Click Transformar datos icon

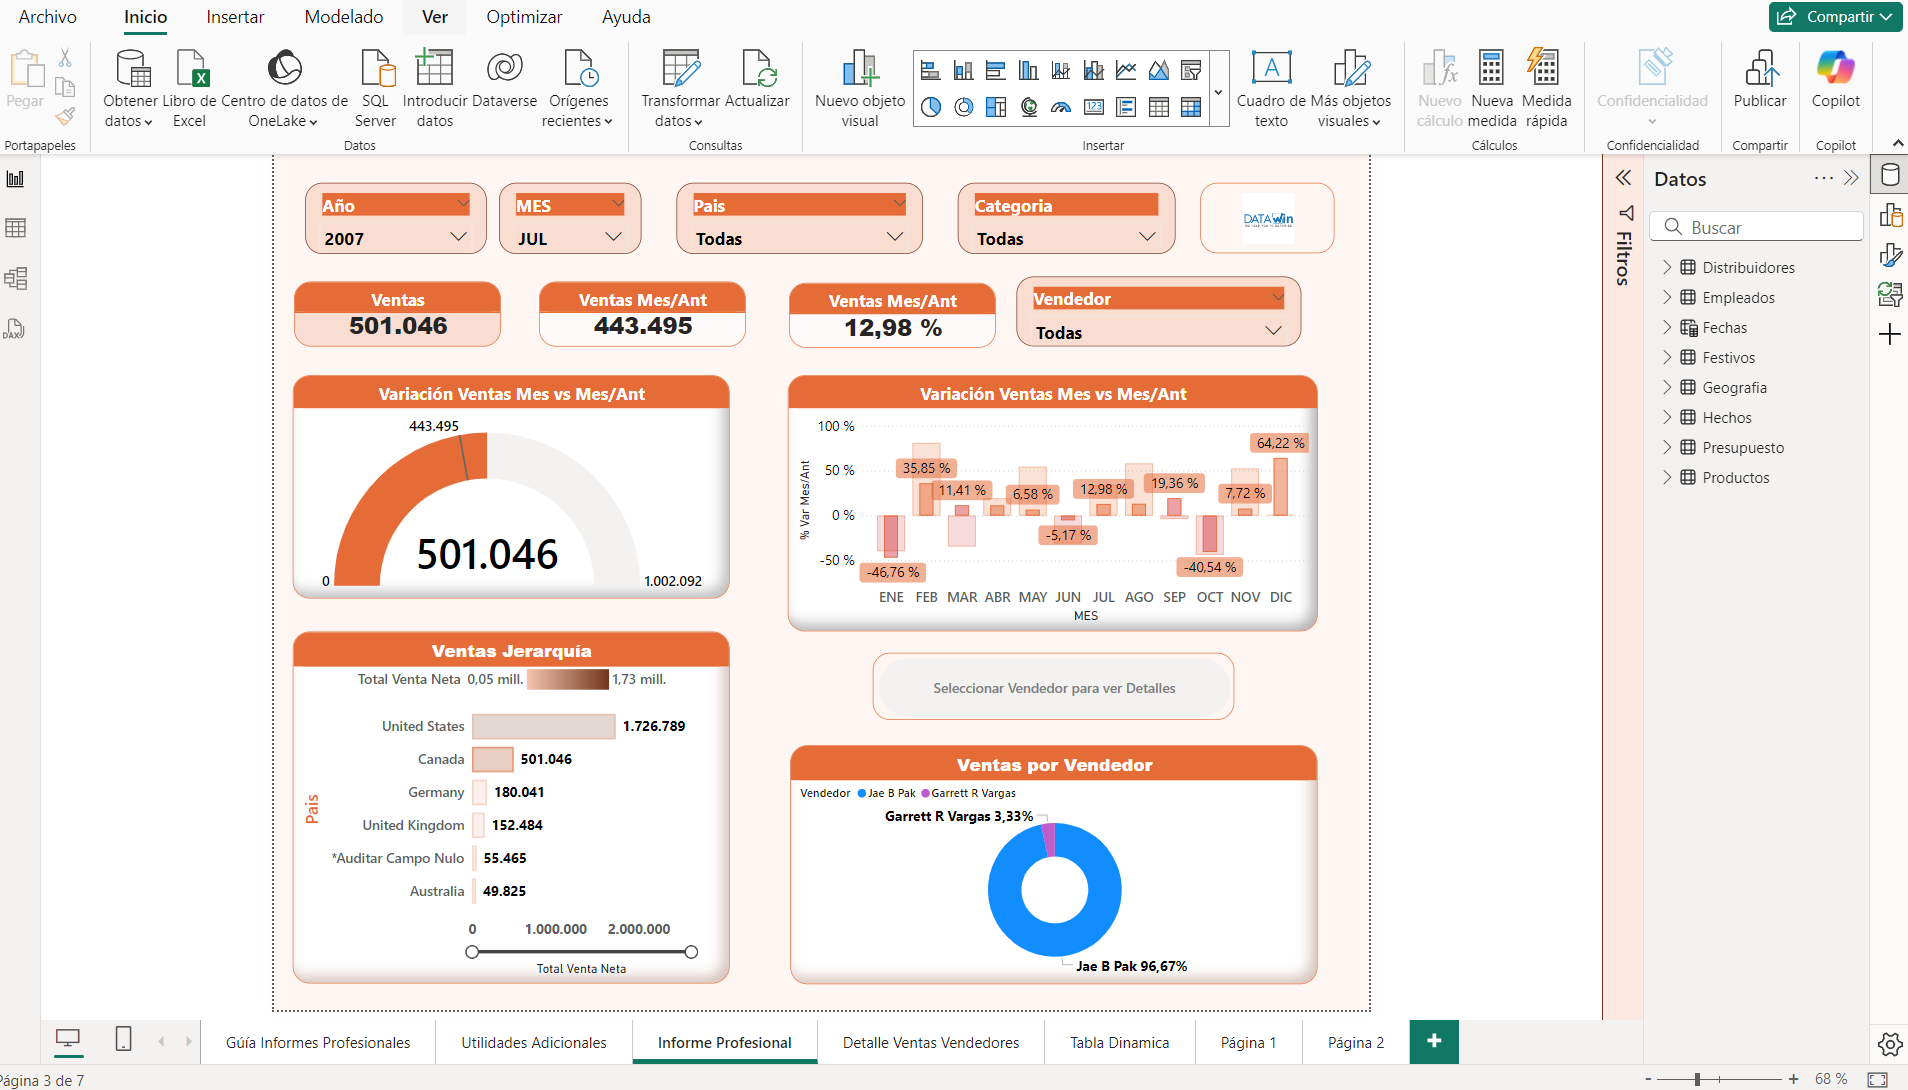tap(680, 68)
